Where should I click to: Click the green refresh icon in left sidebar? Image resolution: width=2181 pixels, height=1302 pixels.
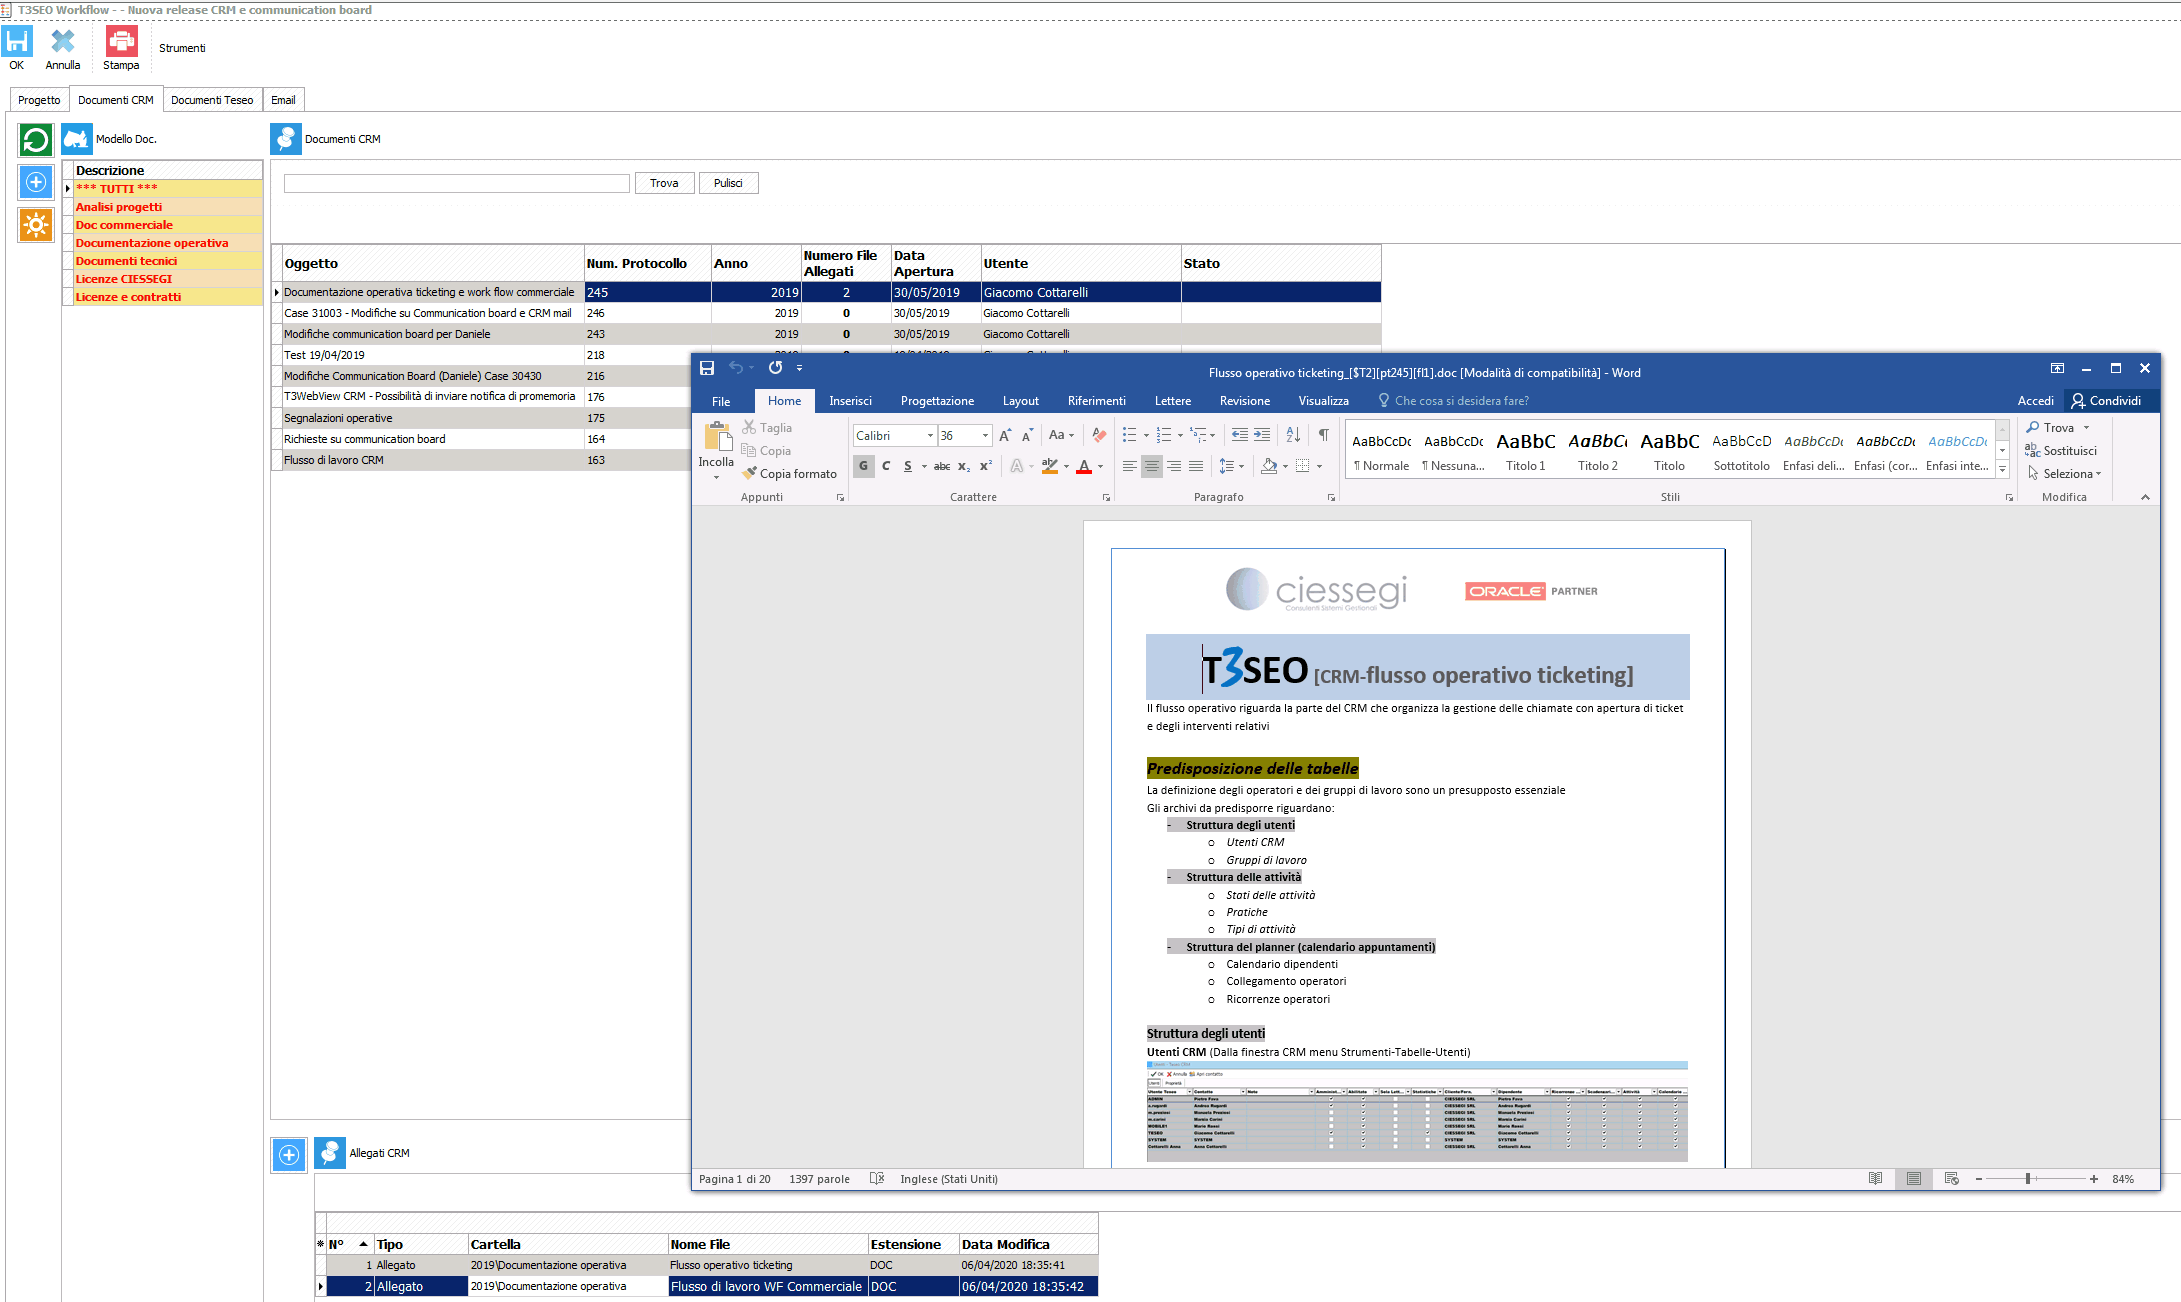pos(36,140)
